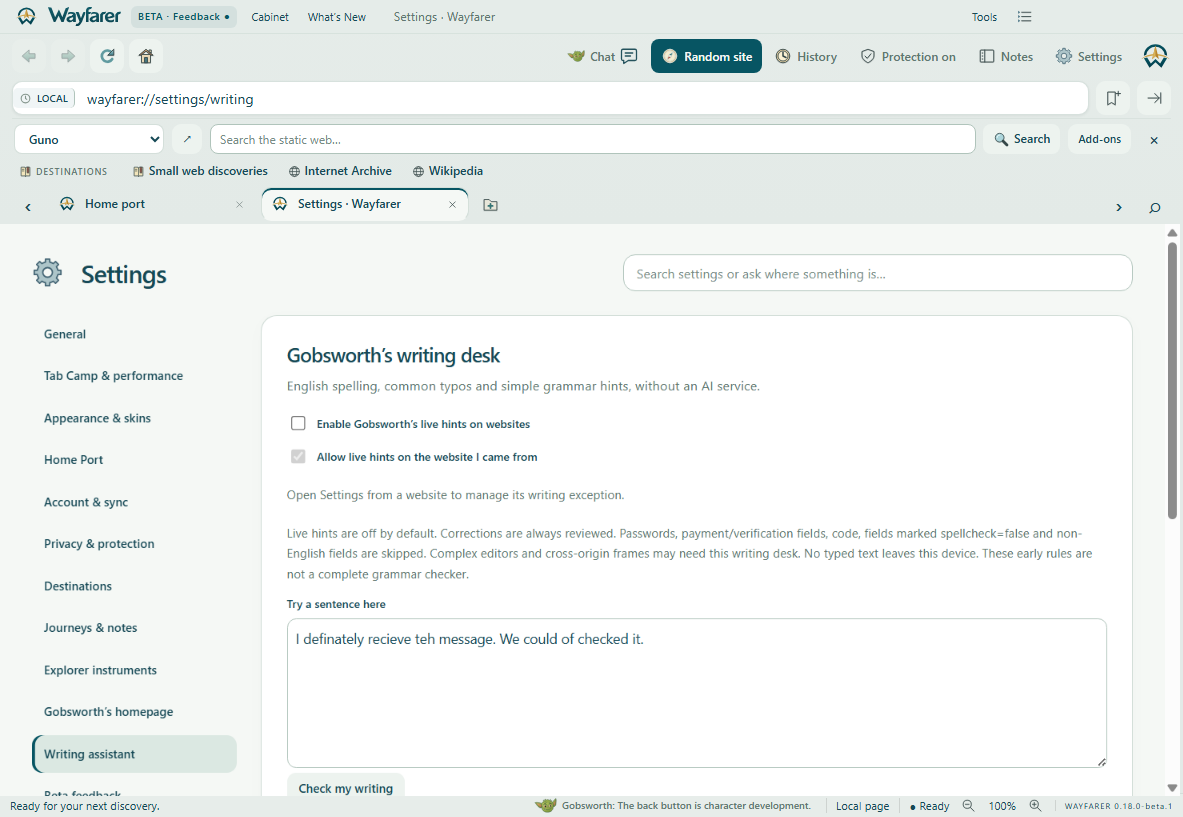Click into the Try a sentence textarea
The image size is (1183, 817).
[x=696, y=693]
